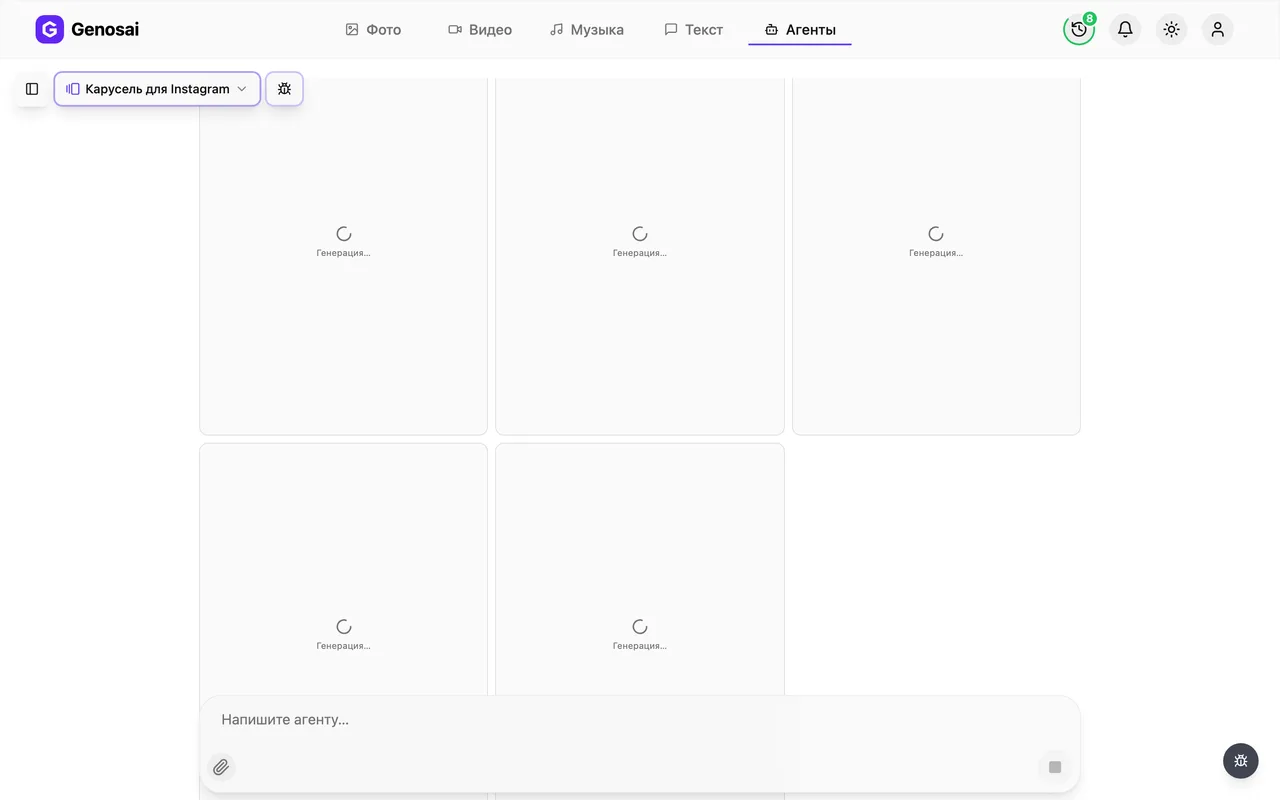1280x800 pixels.
Task: Open the user profile menu
Action: tap(1217, 29)
